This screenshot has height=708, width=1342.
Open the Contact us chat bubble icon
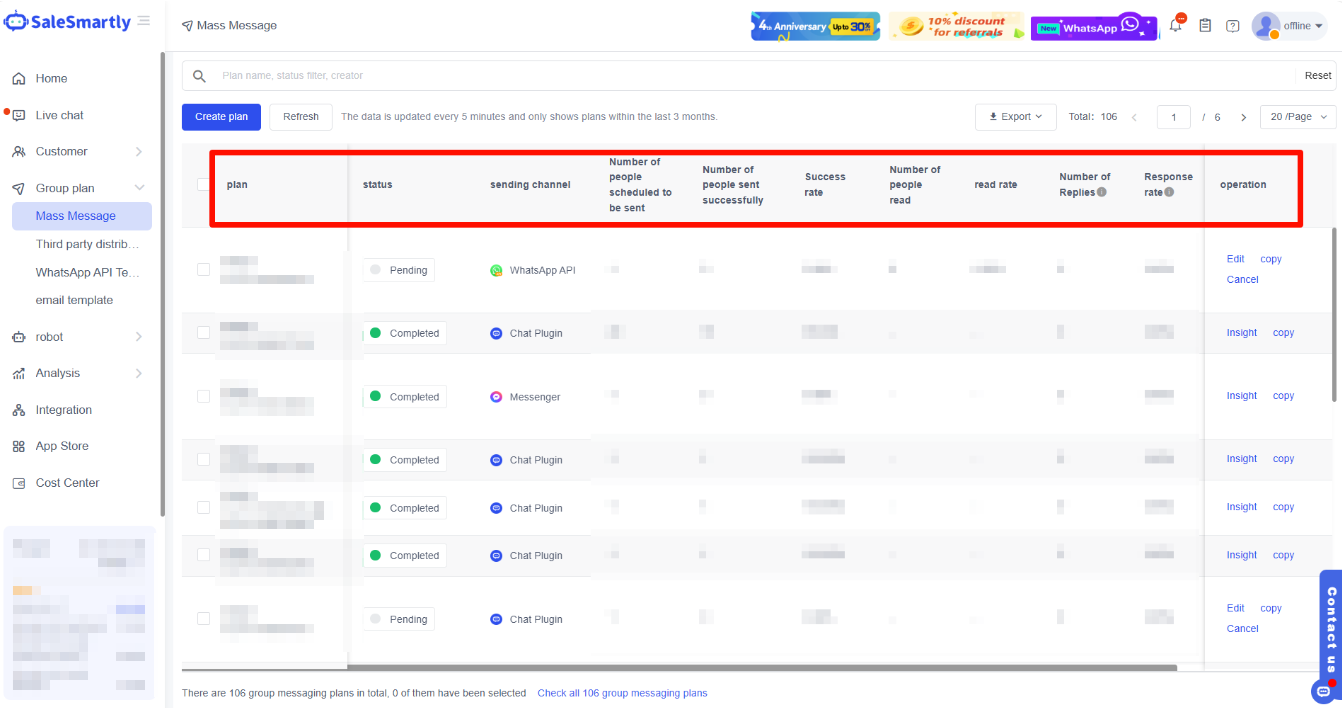pos(1321,691)
